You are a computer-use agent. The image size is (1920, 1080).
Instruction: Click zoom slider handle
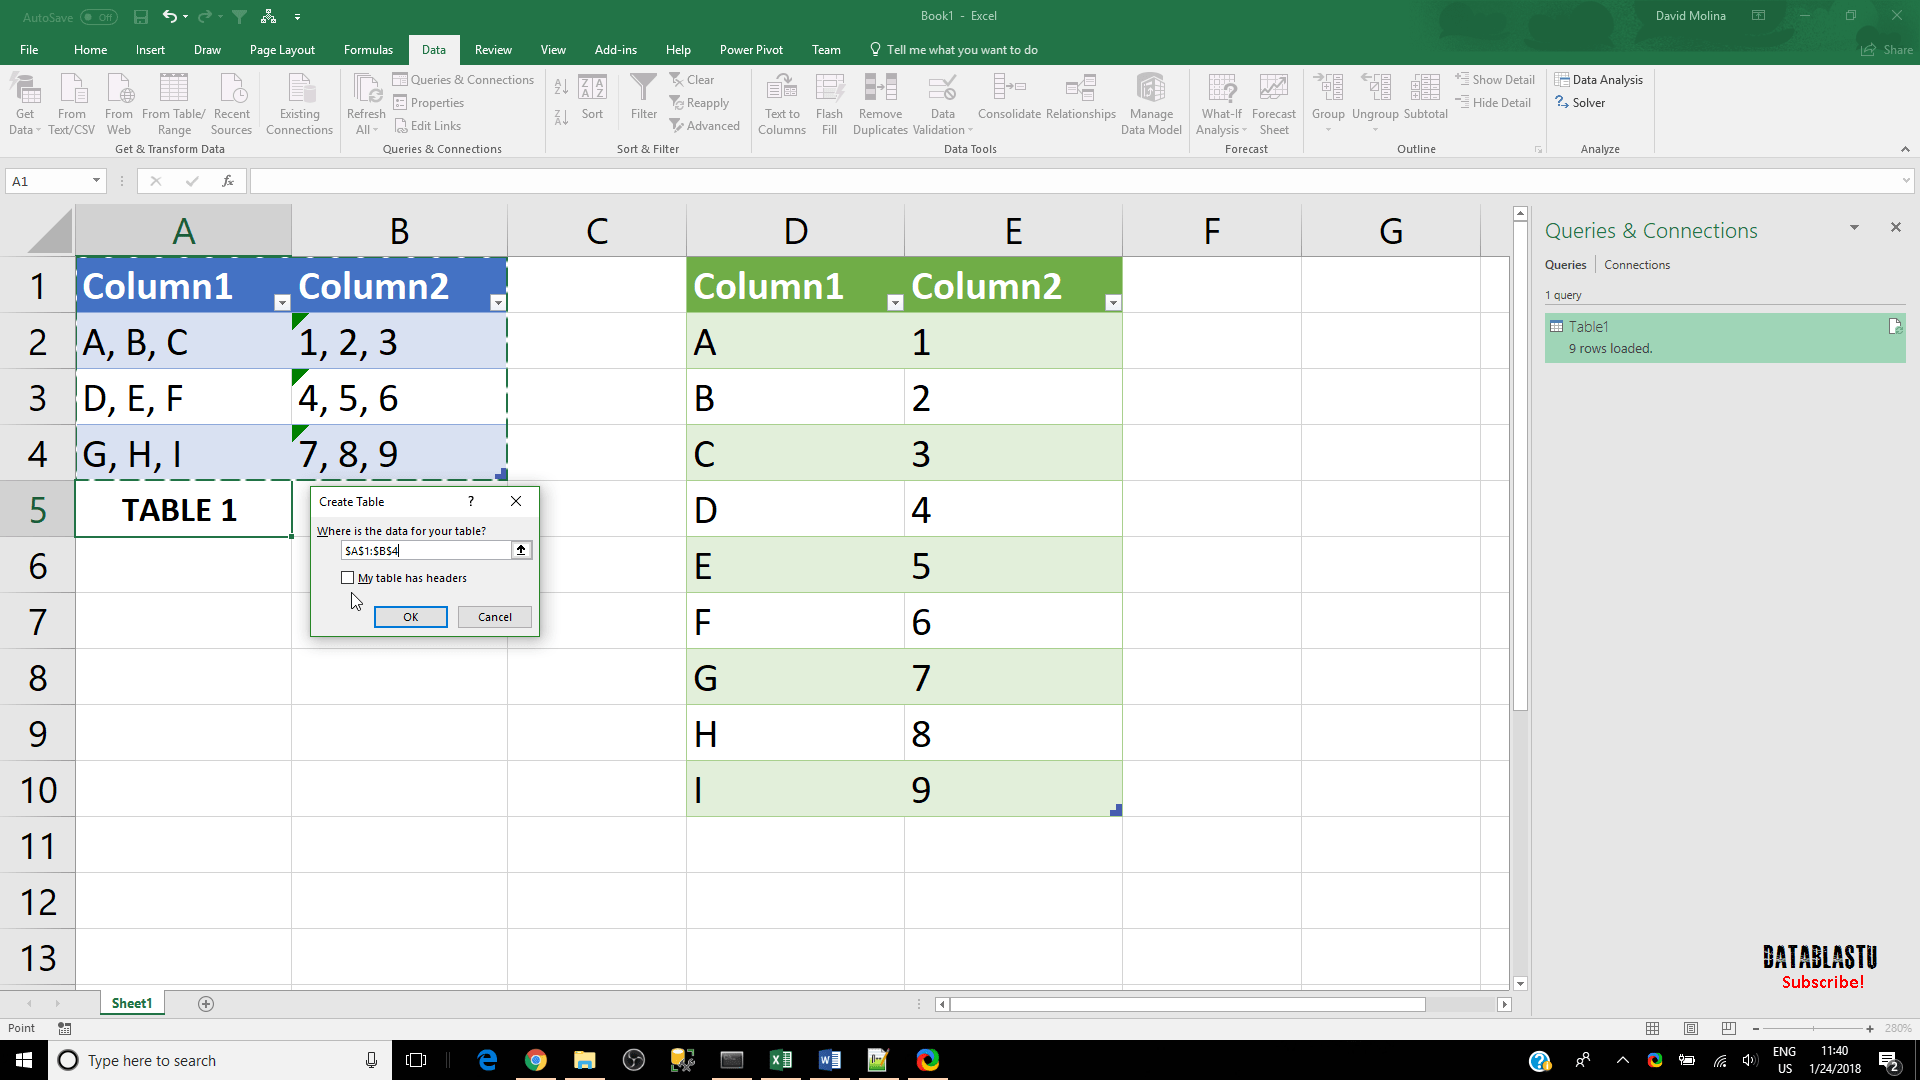click(1813, 1028)
